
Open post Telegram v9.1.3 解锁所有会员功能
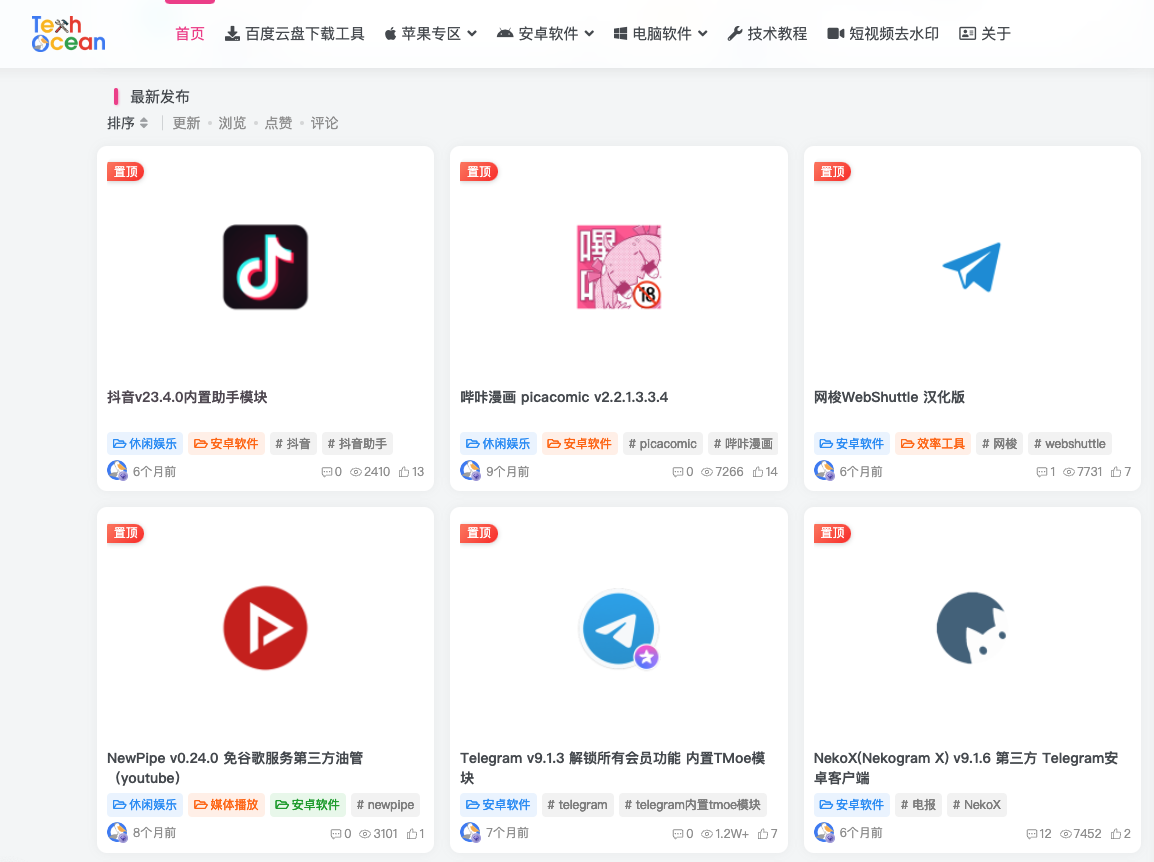[613, 768]
